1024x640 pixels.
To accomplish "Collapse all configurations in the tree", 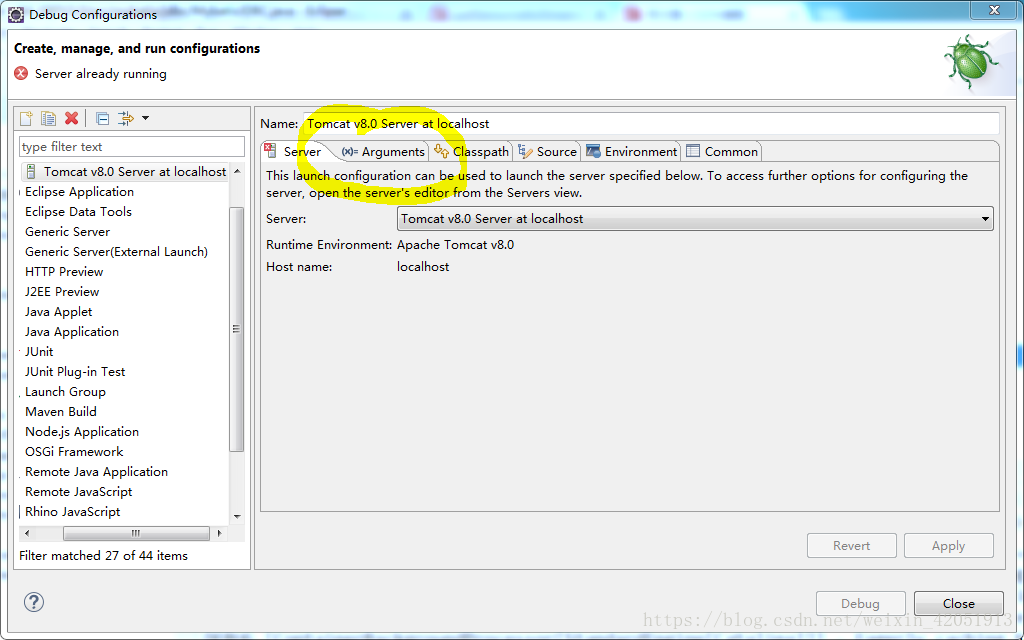I will (x=103, y=118).
